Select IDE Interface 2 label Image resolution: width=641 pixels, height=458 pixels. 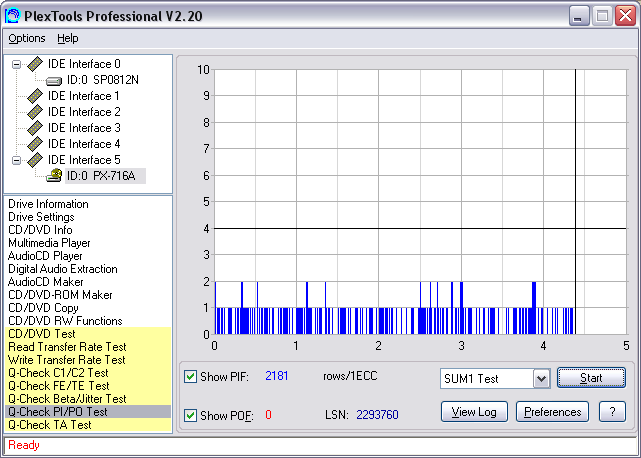[84, 112]
